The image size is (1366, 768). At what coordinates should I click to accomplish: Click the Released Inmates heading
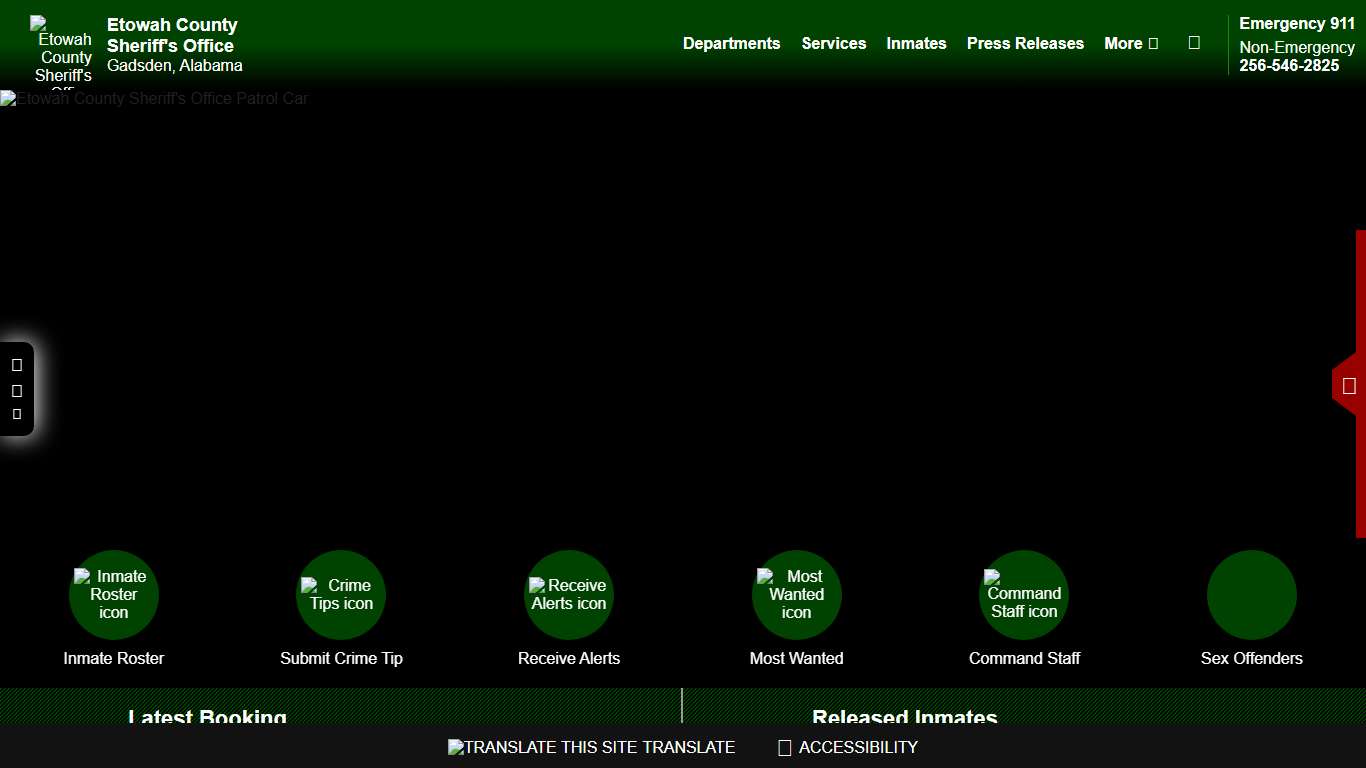pos(904,717)
